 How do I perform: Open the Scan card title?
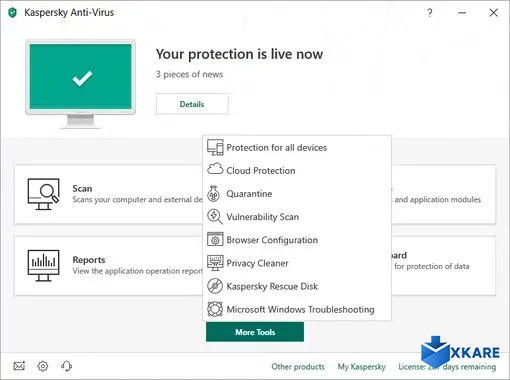click(82, 188)
